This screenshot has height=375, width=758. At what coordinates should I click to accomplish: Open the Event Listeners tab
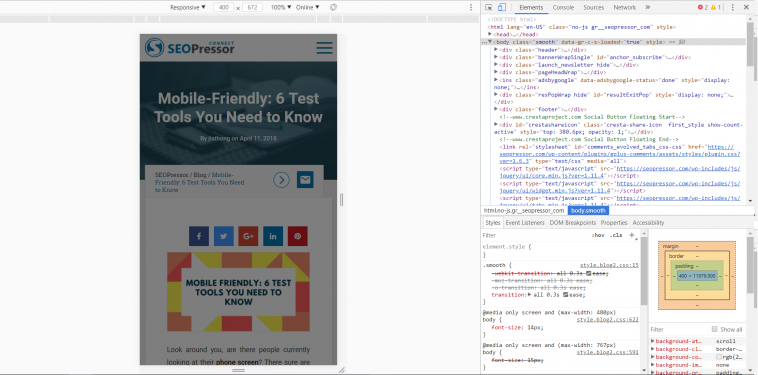pos(526,223)
